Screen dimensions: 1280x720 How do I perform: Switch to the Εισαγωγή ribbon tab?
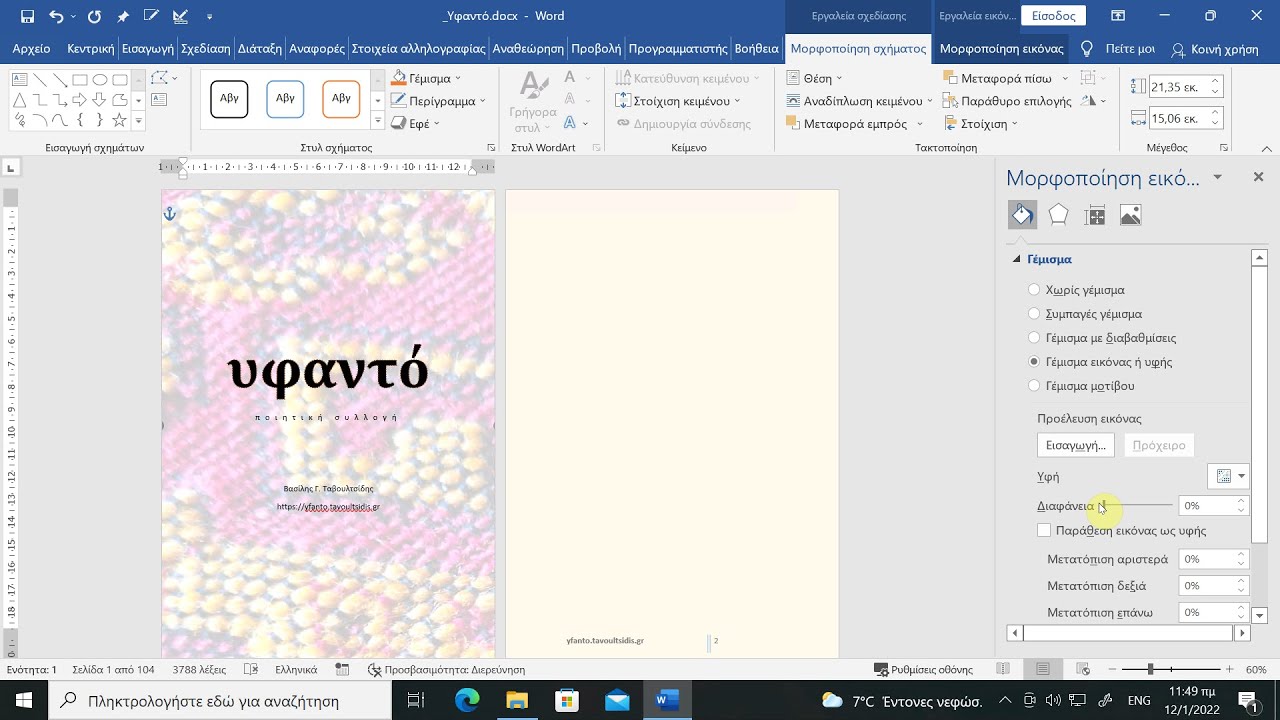click(147, 48)
